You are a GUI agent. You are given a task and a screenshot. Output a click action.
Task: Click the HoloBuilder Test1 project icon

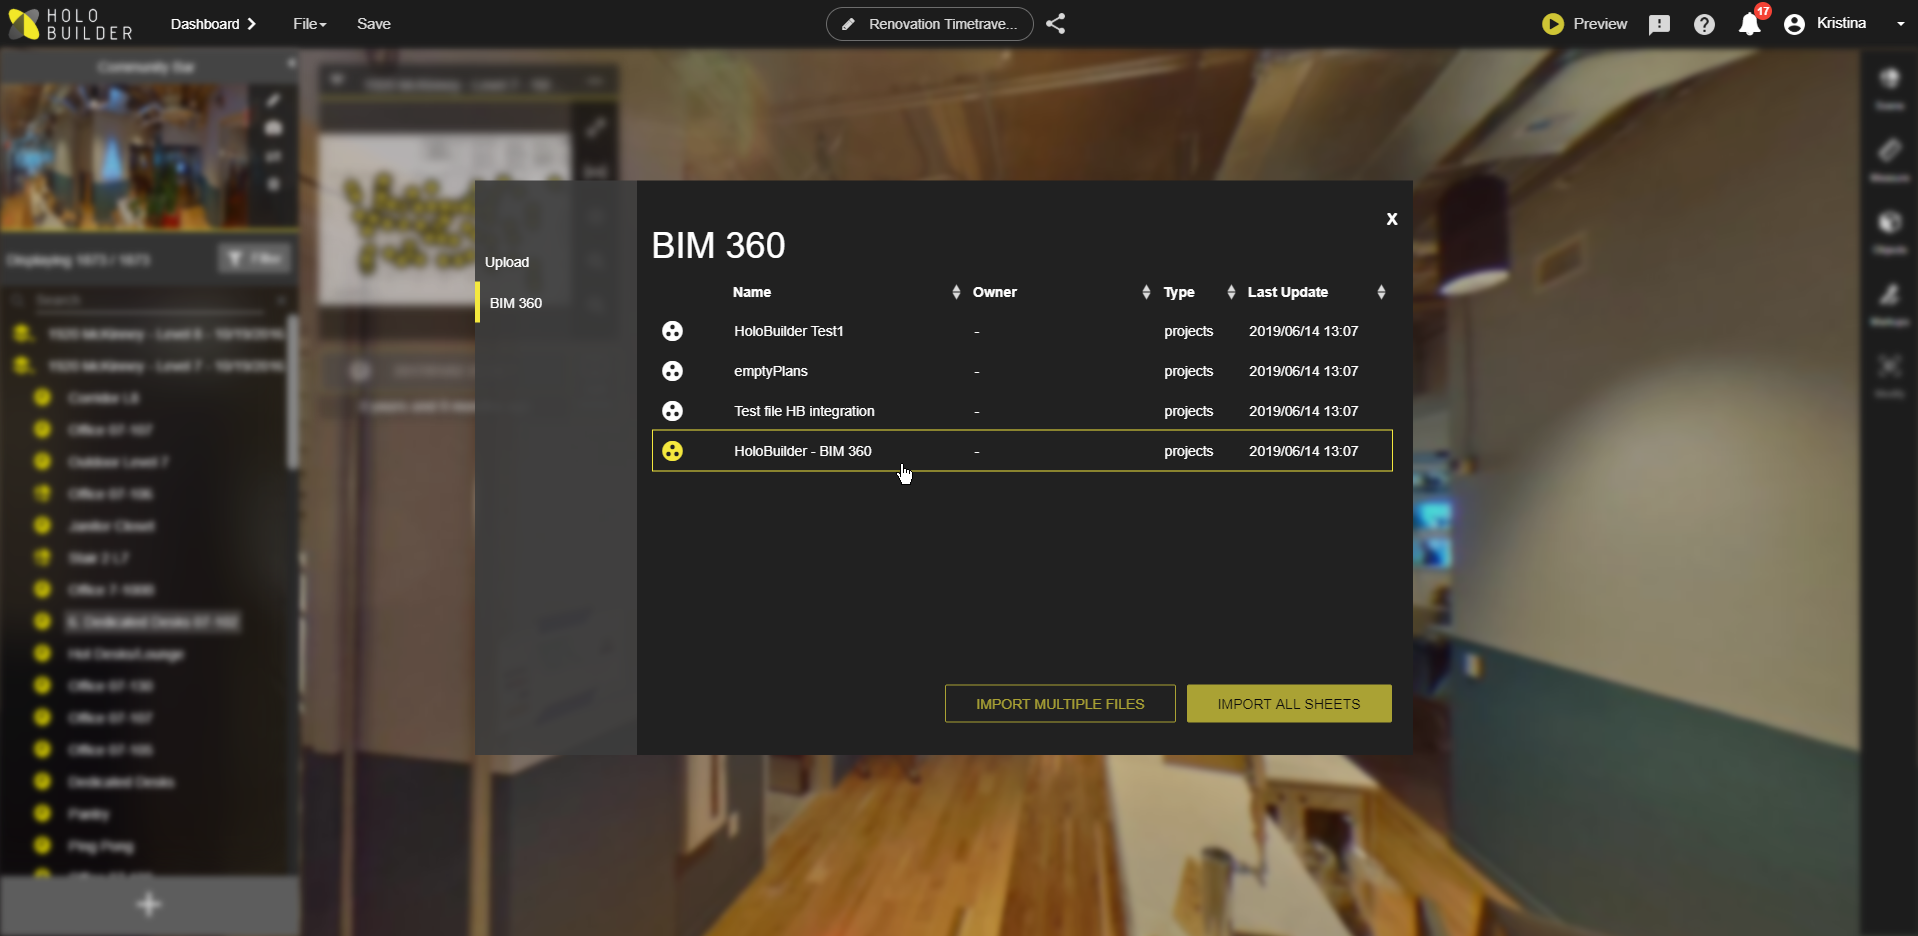point(672,331)
